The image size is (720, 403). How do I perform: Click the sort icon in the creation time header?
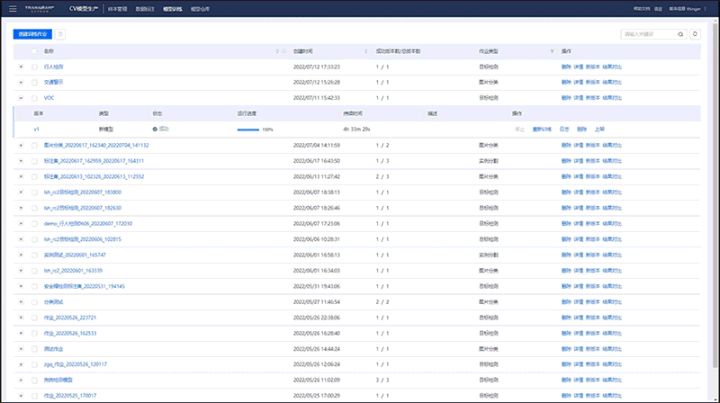(x=366, y=51)
